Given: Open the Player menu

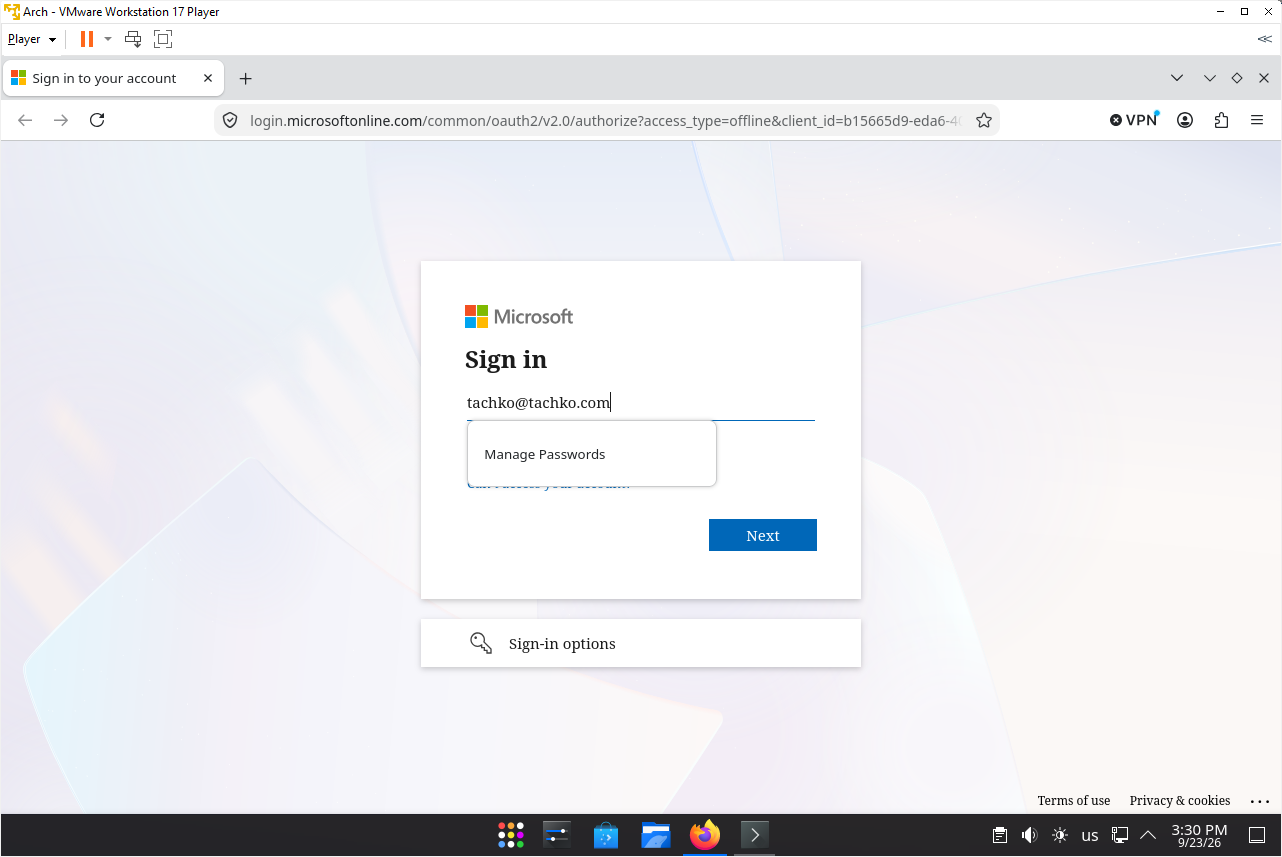Looking at the screenshot, I should 32,39.
